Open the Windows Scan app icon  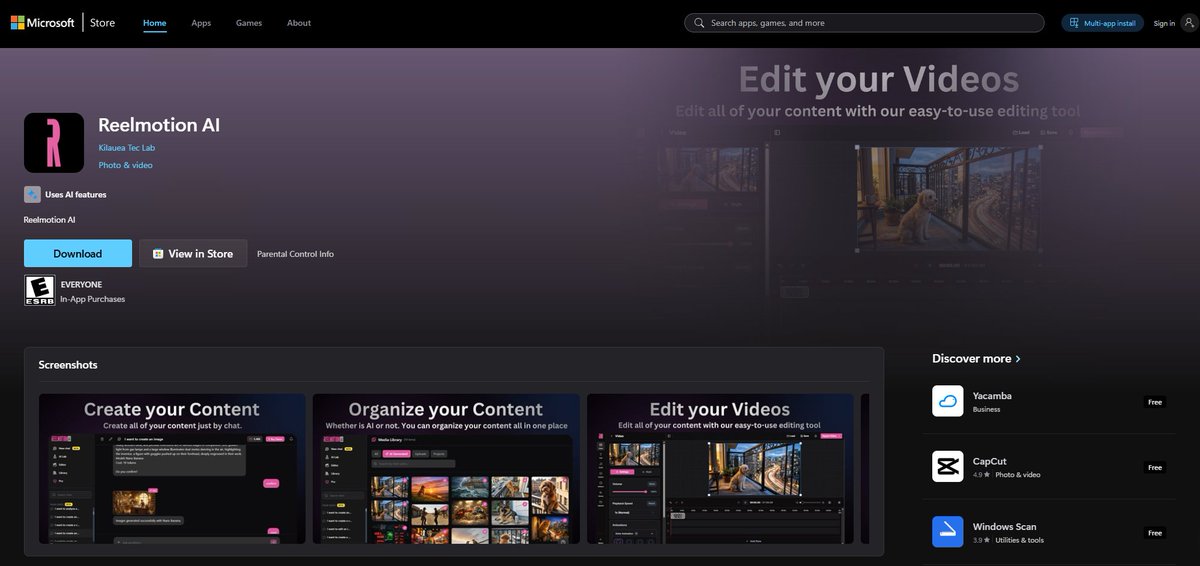(x=947, y=532)
